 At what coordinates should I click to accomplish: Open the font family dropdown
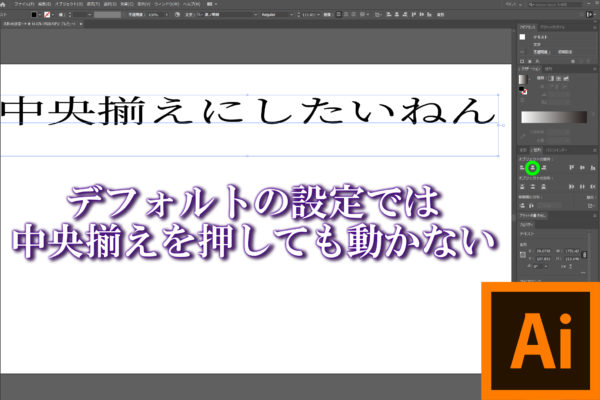point(255,15)
